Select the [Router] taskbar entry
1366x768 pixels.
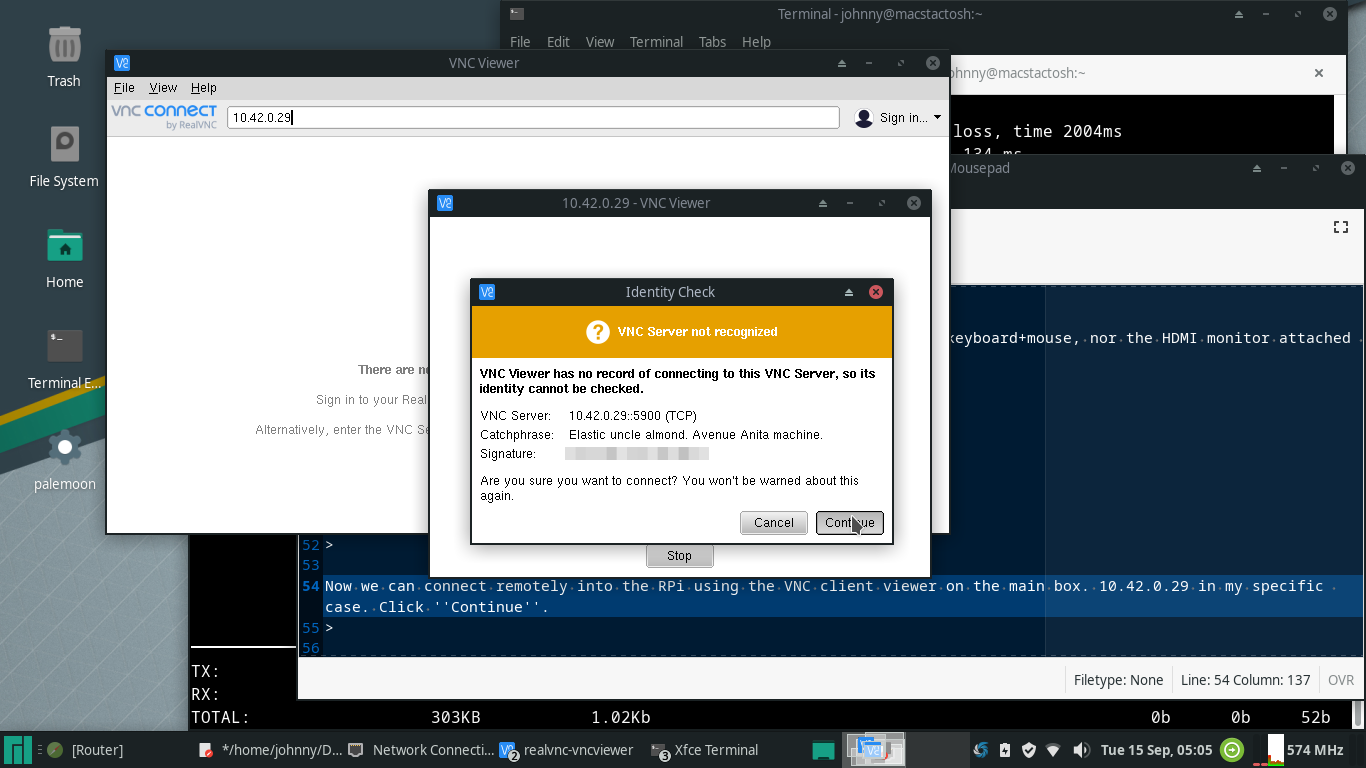coord(87,750)
